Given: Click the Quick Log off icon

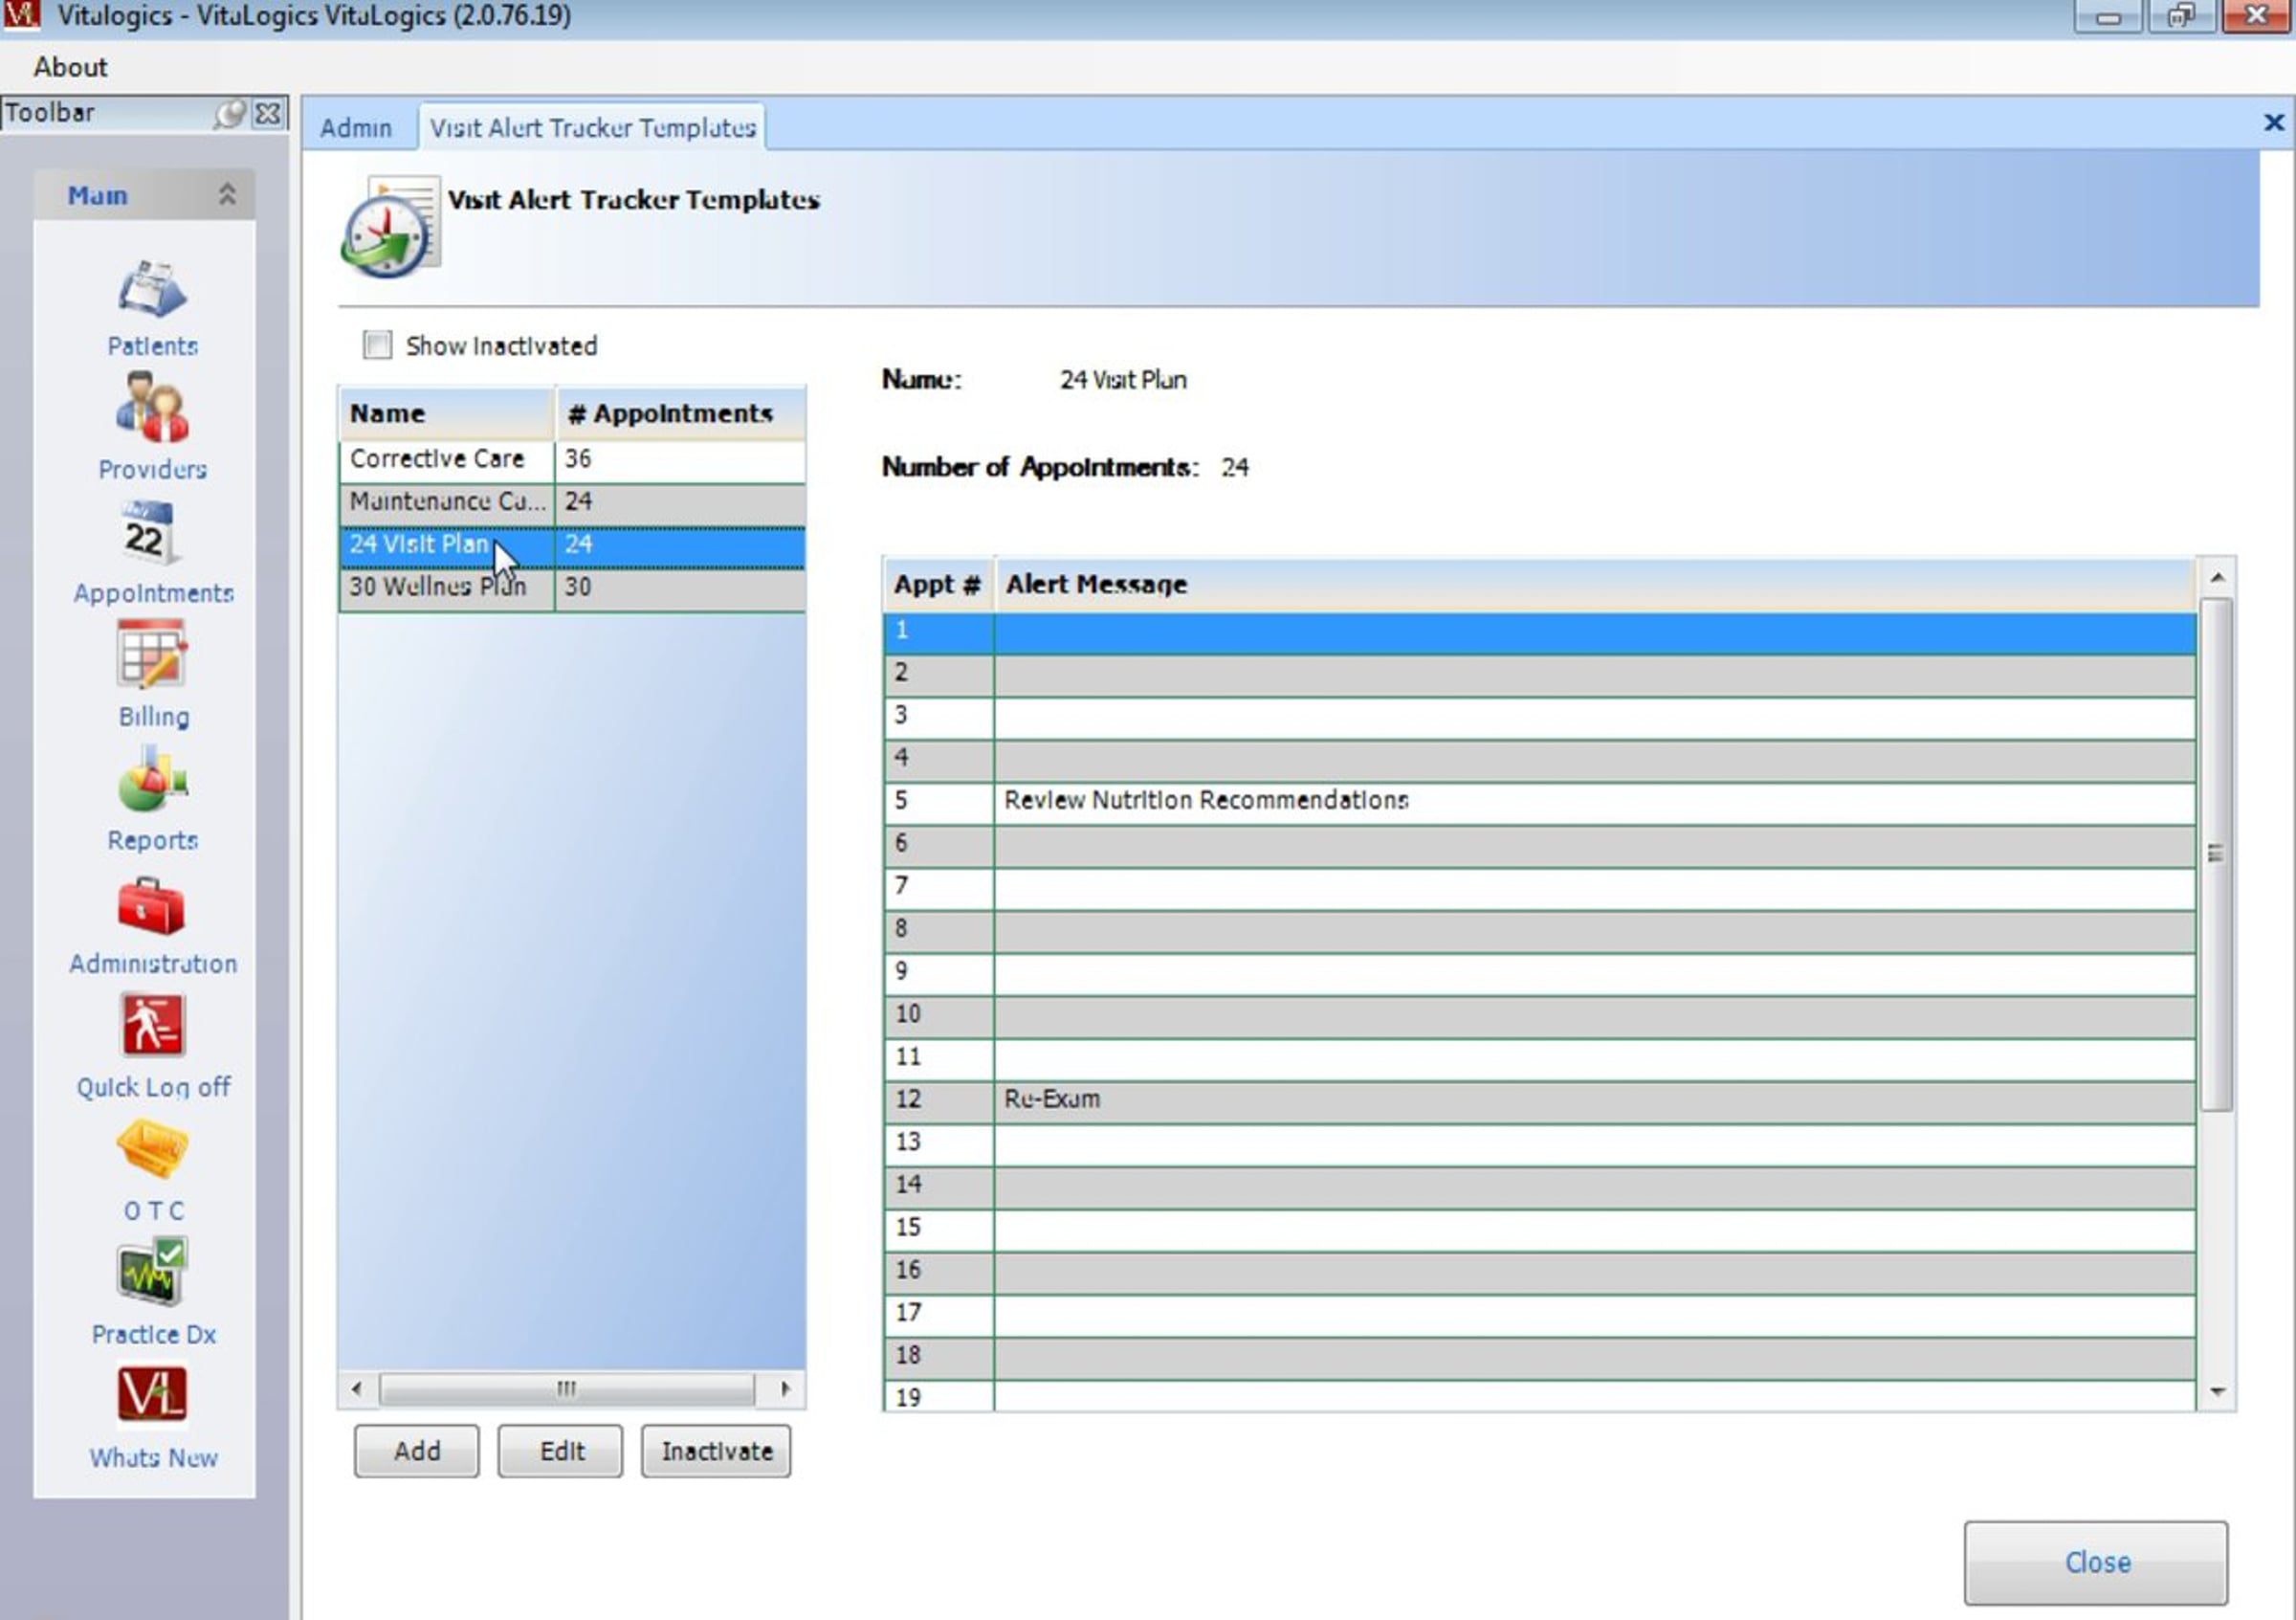Looking at the screenshot, I should [x=152, y=1026].
